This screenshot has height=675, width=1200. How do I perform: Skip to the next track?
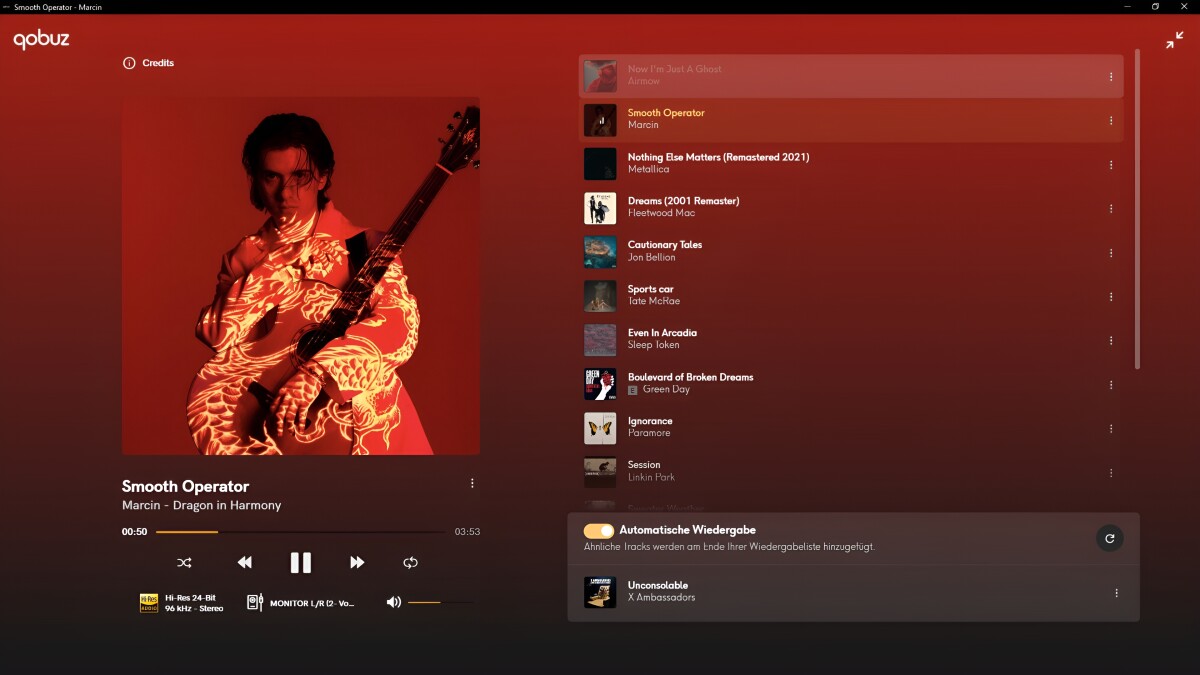coord(357,562)
